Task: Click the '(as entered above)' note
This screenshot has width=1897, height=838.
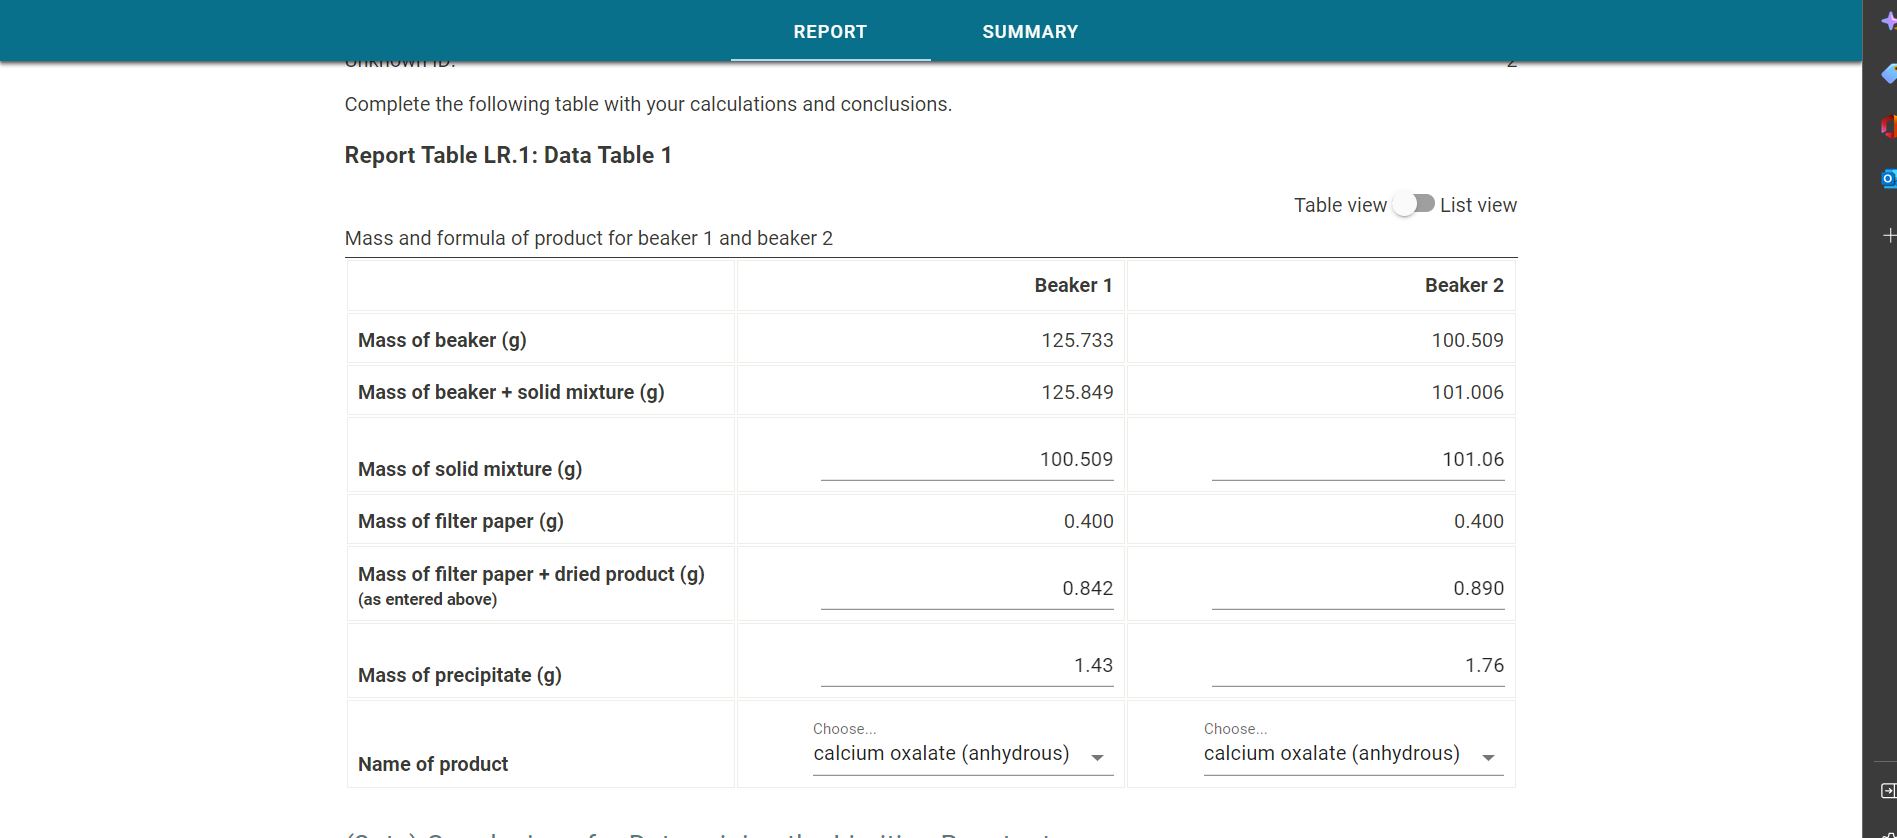Action: [x=427, y=599]
